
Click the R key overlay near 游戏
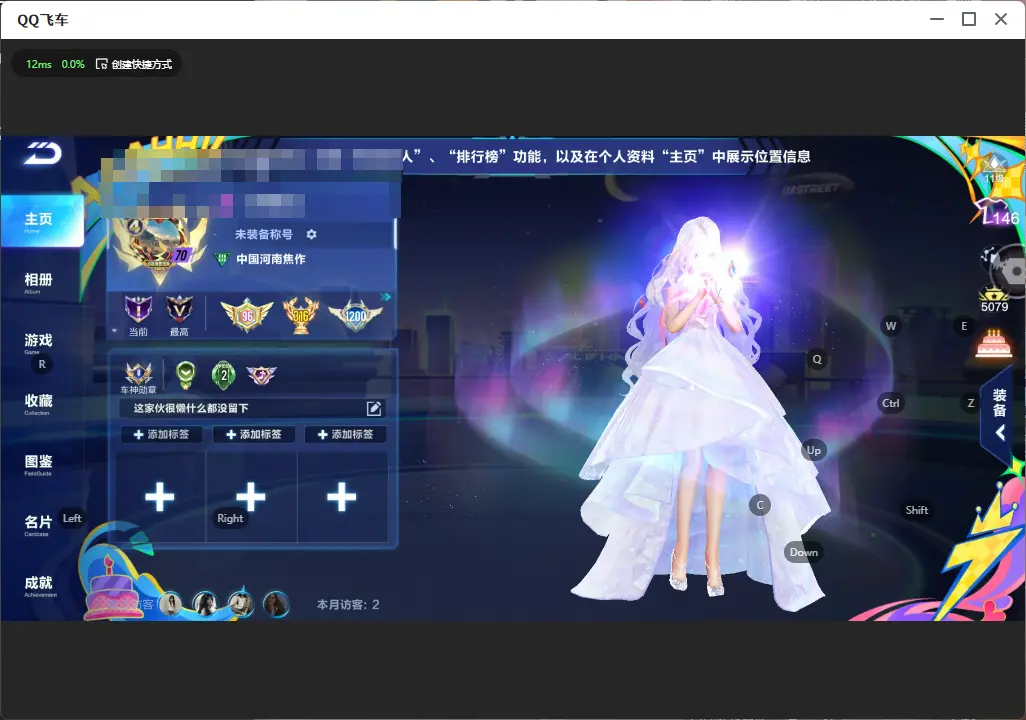click(x=42, y=365)
